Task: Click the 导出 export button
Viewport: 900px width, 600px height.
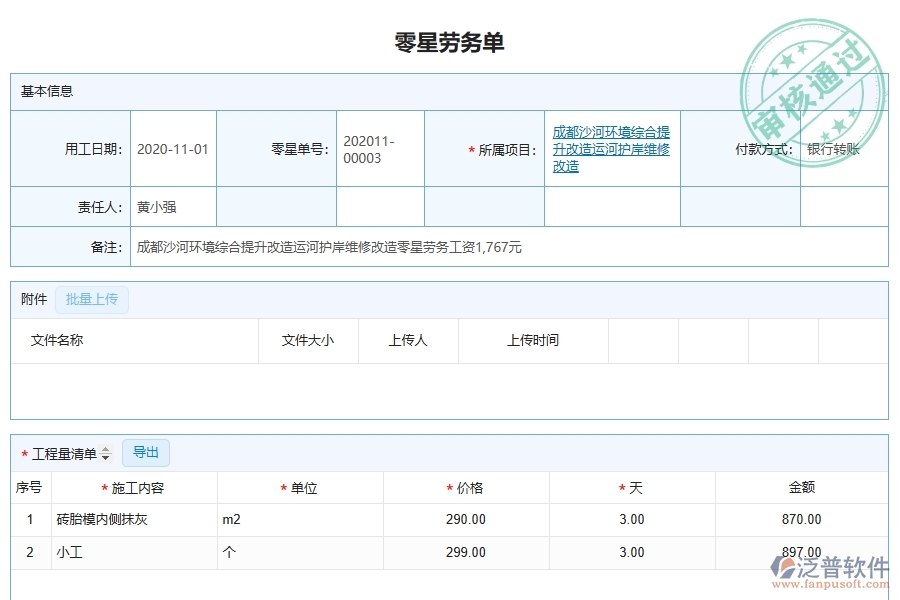Action: pos(145,452)
